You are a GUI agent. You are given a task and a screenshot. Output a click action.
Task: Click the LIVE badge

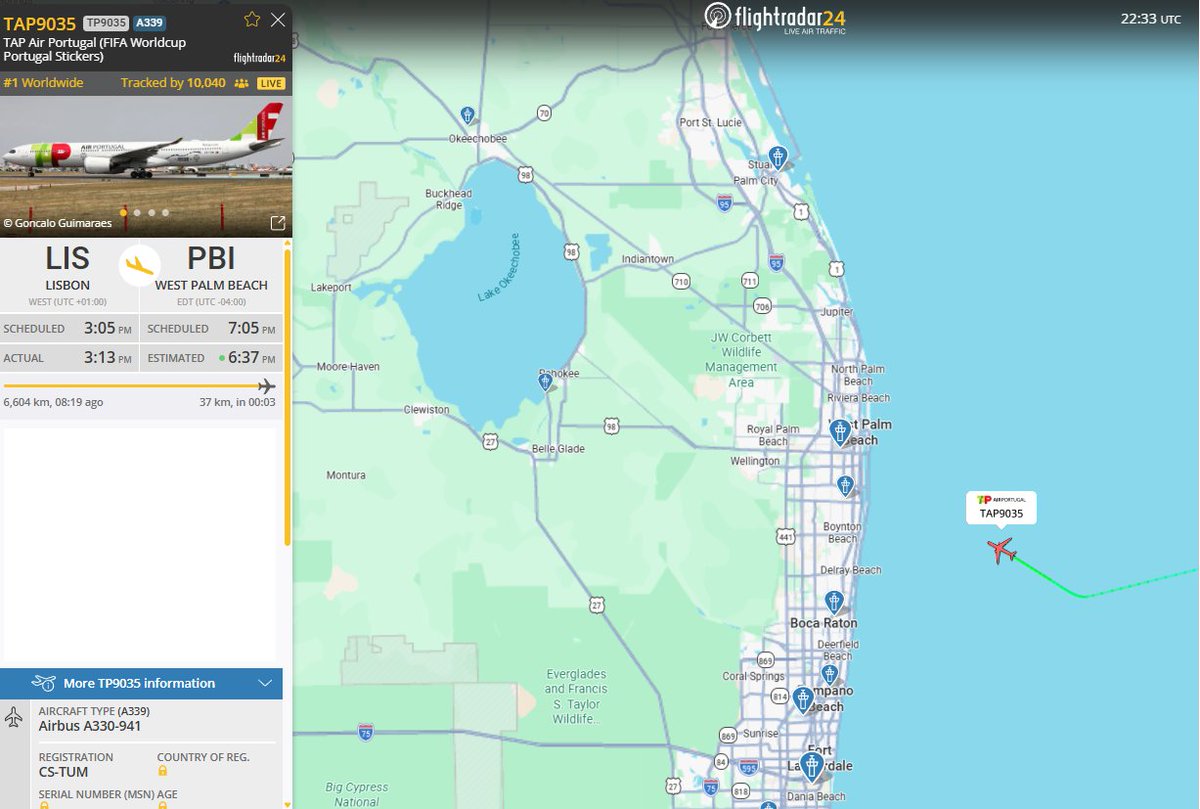tap(271, 84)
